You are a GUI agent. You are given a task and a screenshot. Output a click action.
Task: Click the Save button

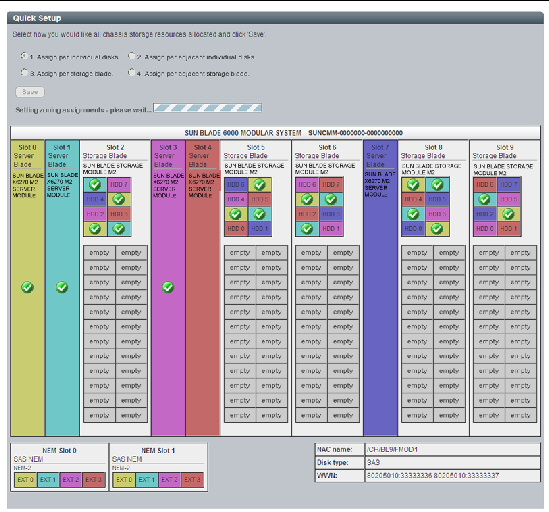point(30,92)
